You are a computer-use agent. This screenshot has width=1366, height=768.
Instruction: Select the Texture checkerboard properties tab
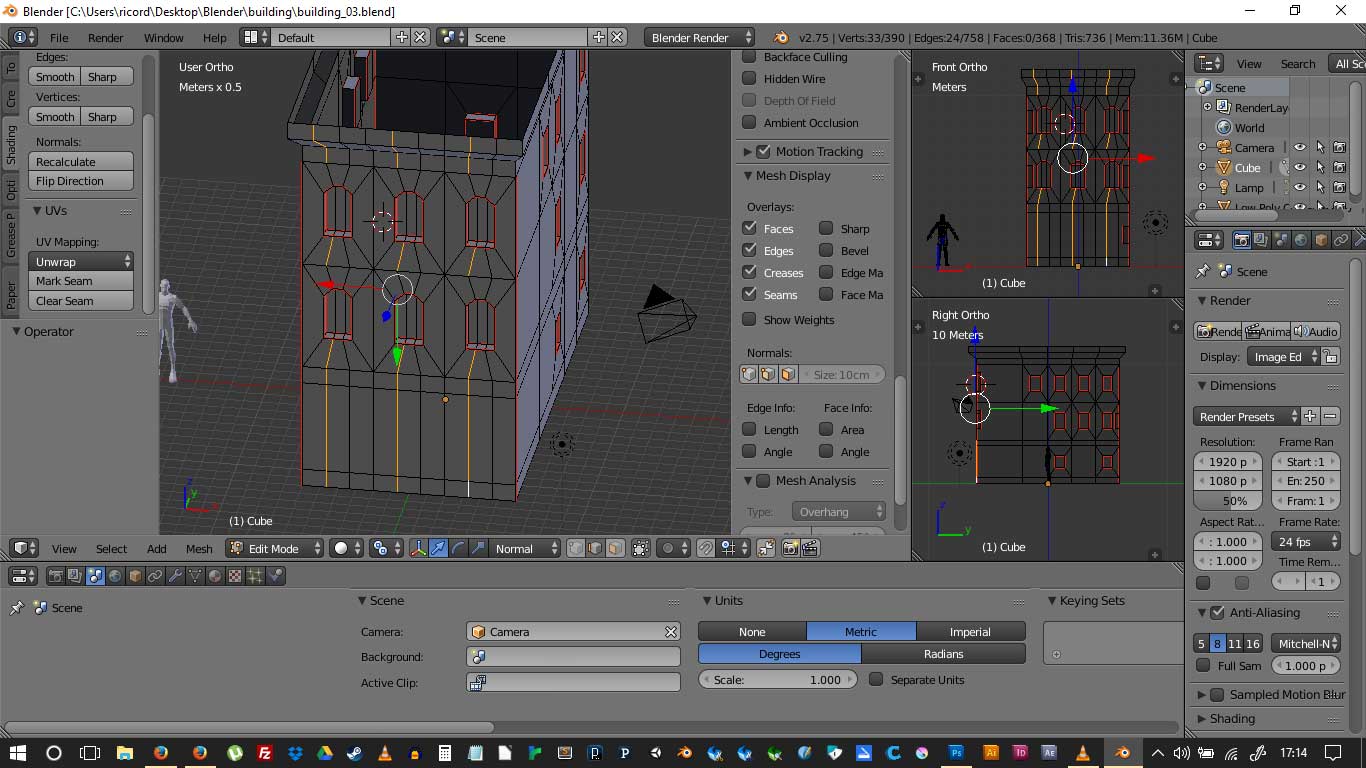(235, 576)
